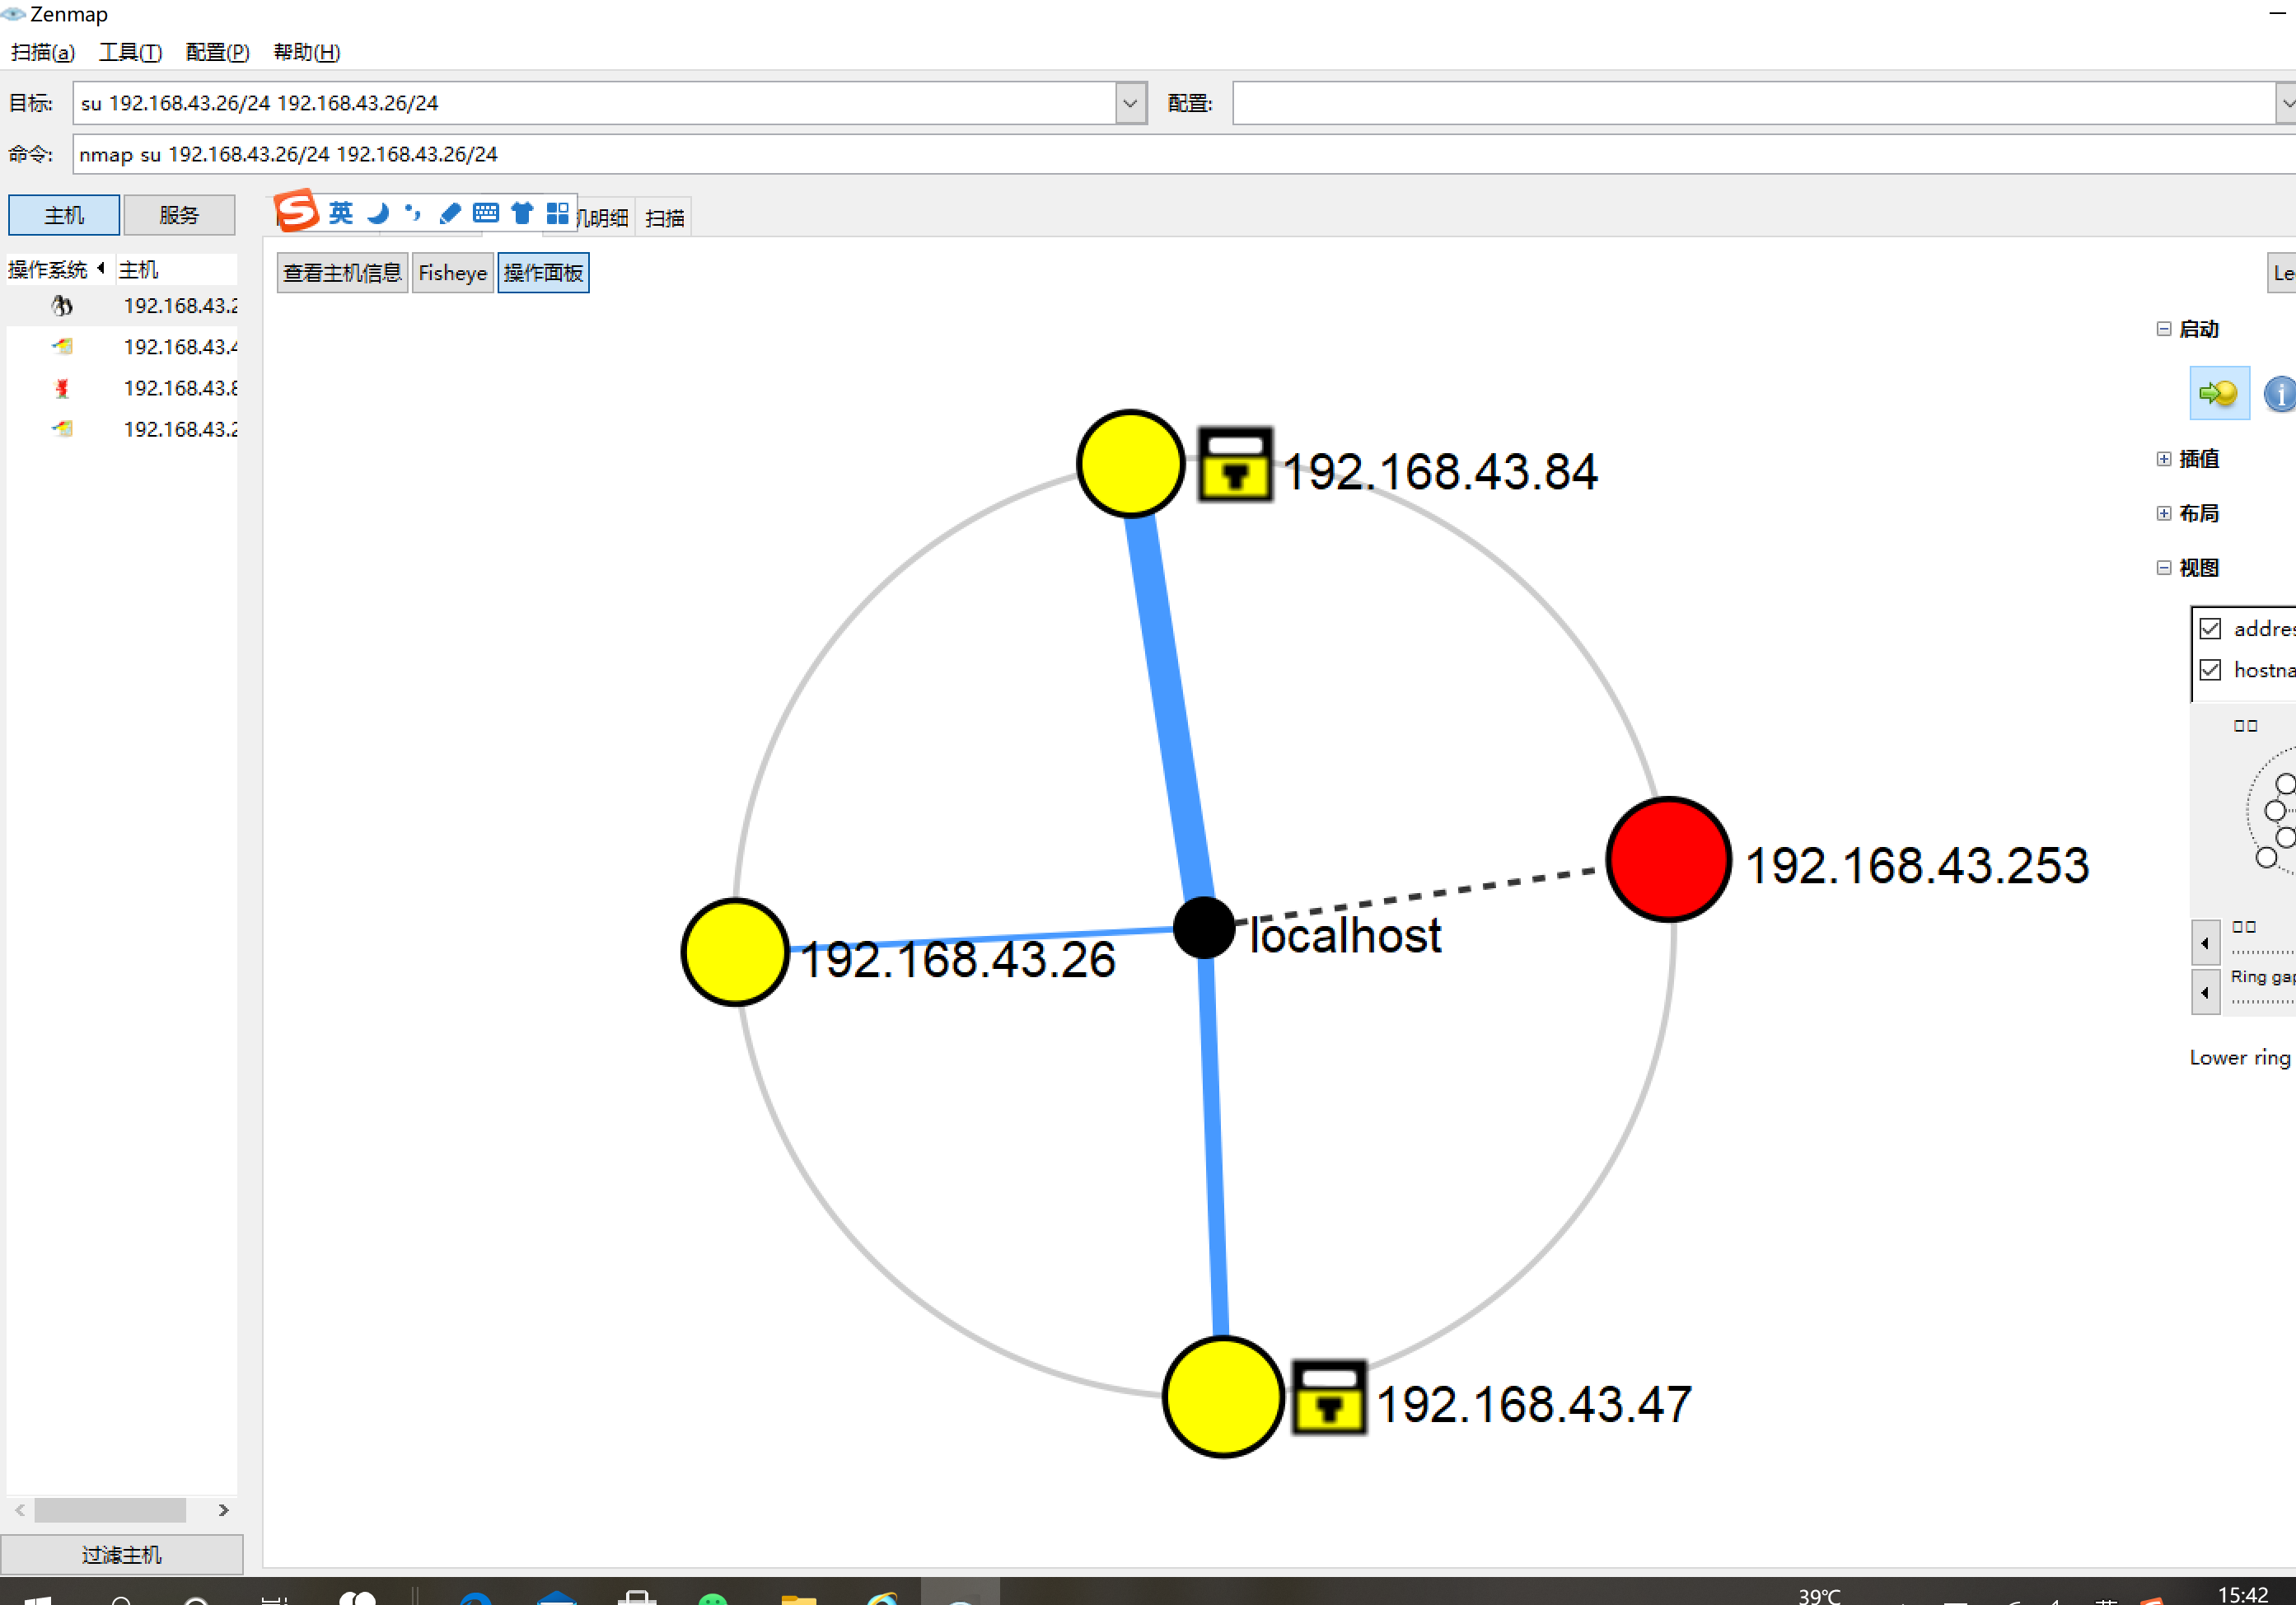Image resolution: width=2296 pixels, height=1605 pixels.
Task: Click the padlock icon beside 192.168.43.47
Action: coord(1328,1398)
